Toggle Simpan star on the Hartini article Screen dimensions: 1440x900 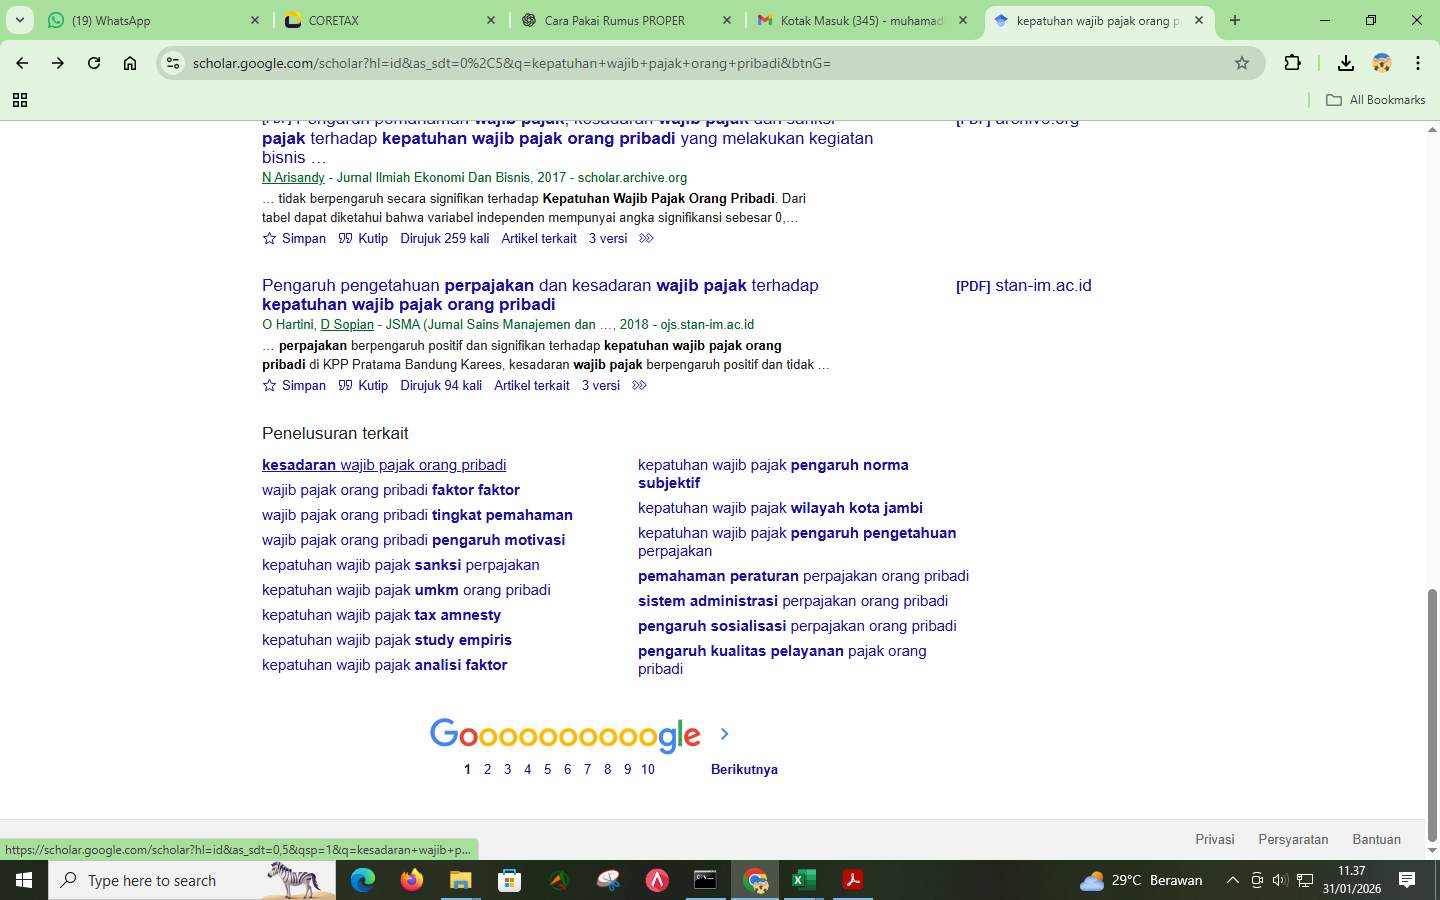(x=269, y=385)
